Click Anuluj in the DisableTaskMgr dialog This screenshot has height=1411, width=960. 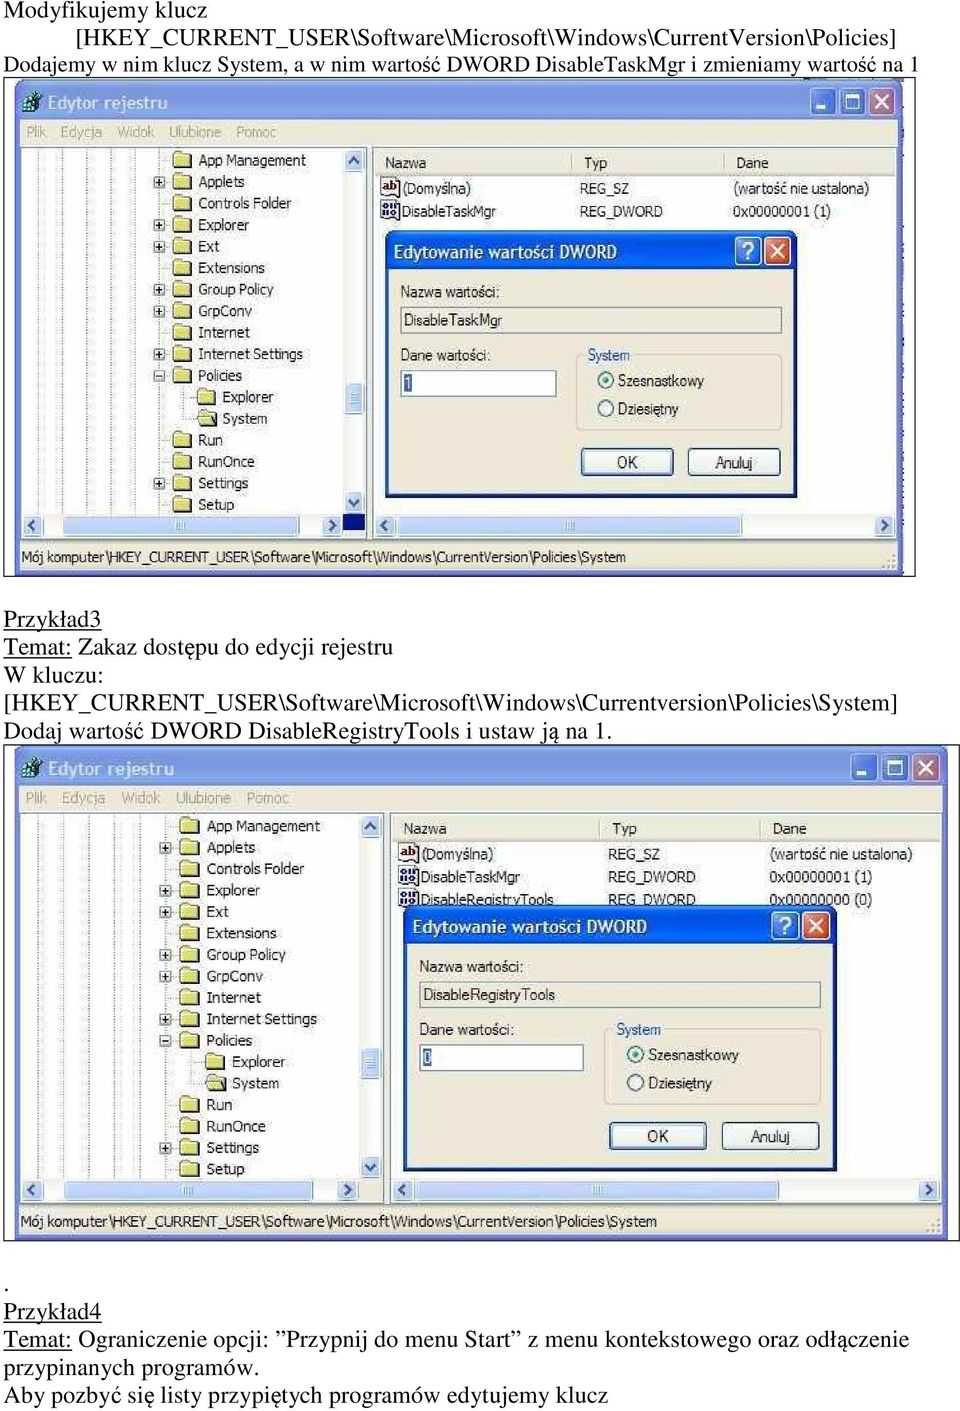pos(733,463)
